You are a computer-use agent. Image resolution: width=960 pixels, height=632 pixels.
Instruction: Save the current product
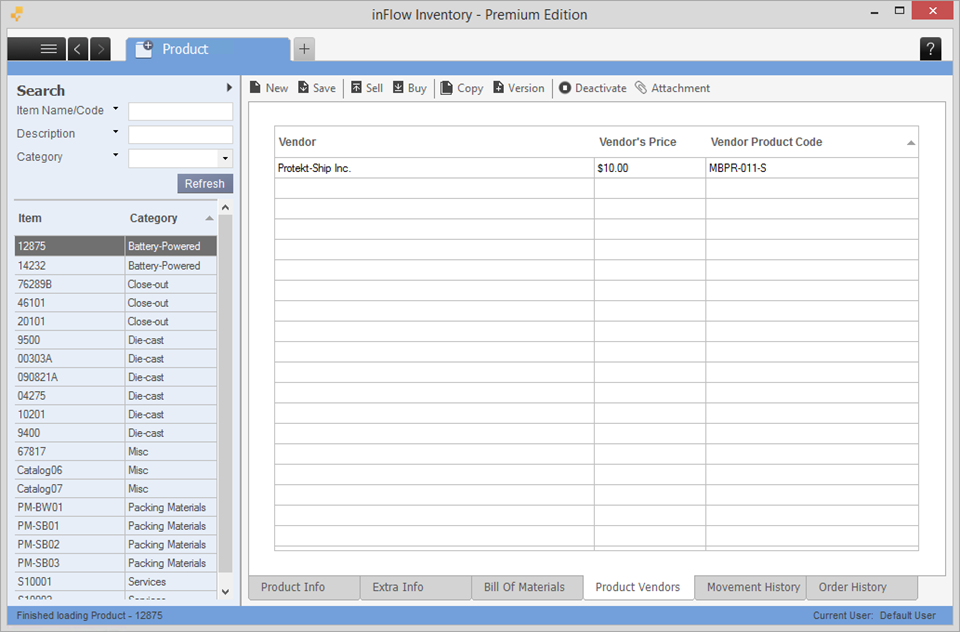point(317,88)
